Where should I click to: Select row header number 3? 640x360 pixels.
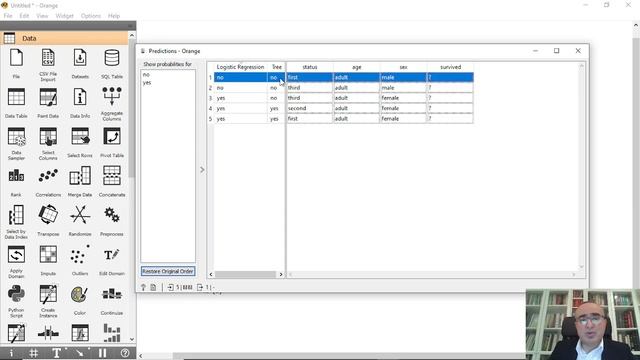211,98
